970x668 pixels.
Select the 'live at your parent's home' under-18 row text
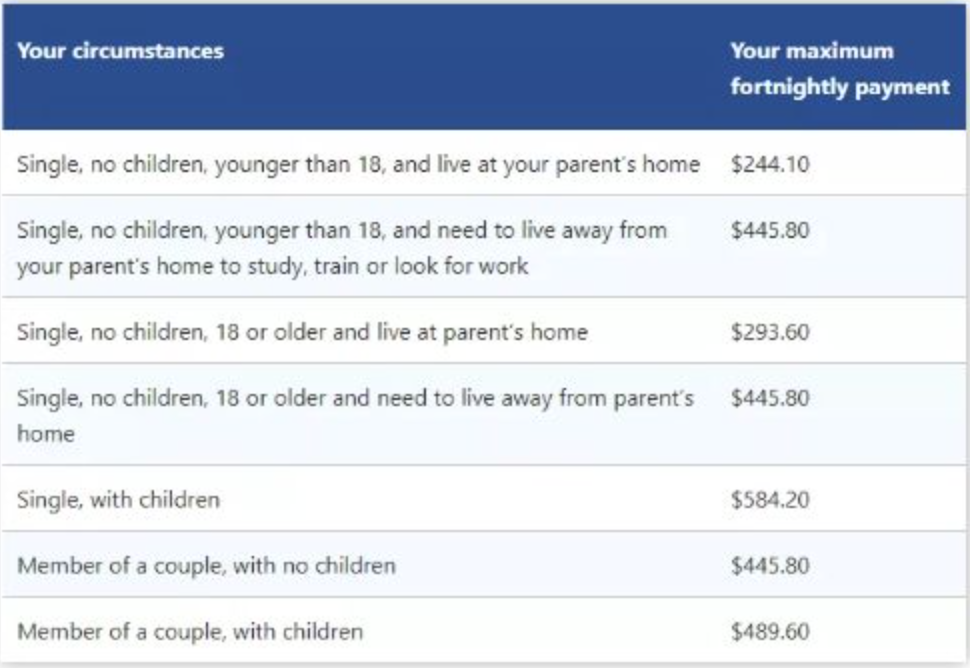[358, 164]
